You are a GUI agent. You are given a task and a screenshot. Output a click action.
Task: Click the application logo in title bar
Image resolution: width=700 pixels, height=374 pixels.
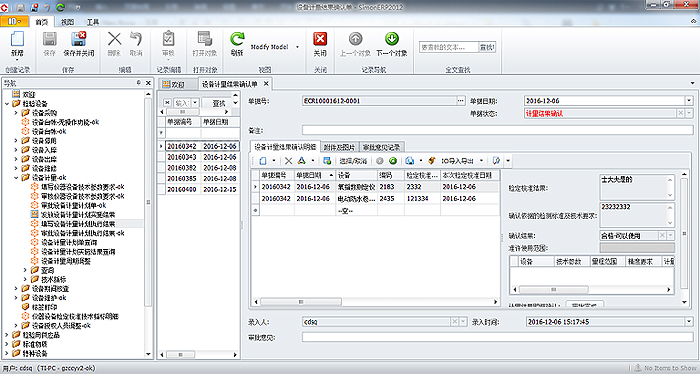(x=4, y=7)
